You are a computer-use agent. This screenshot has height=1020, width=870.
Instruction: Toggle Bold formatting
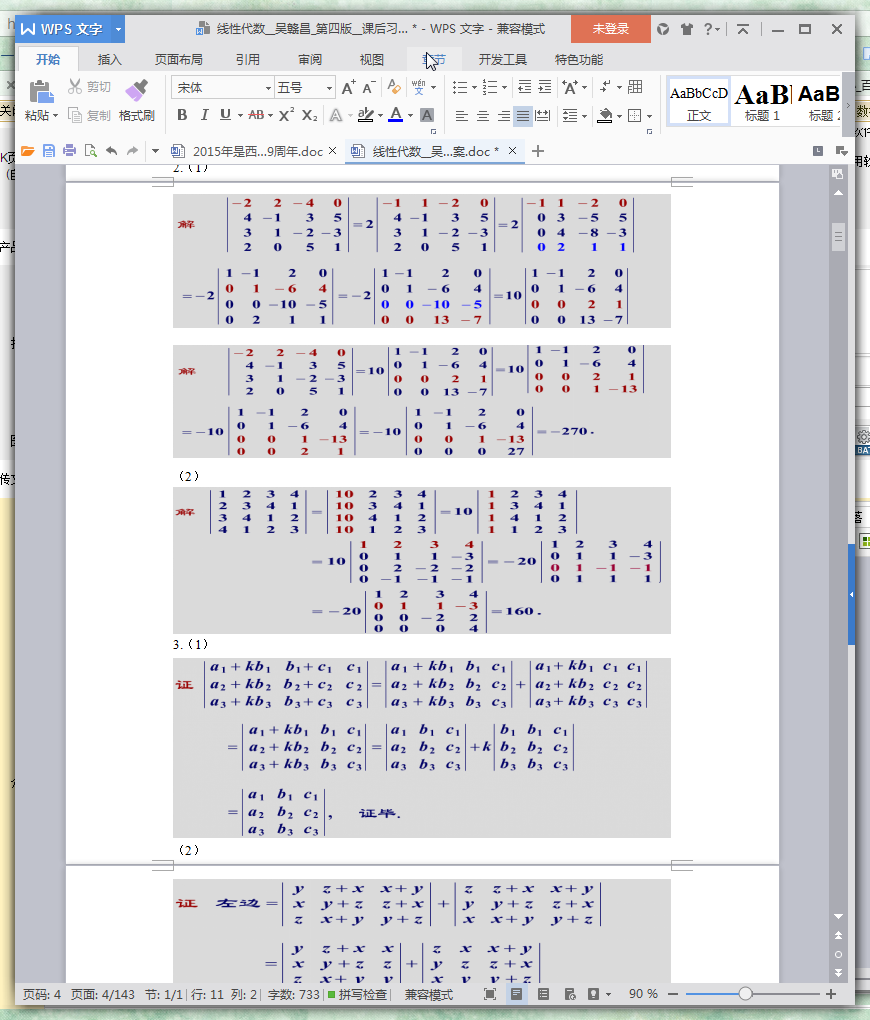point(182,115)
